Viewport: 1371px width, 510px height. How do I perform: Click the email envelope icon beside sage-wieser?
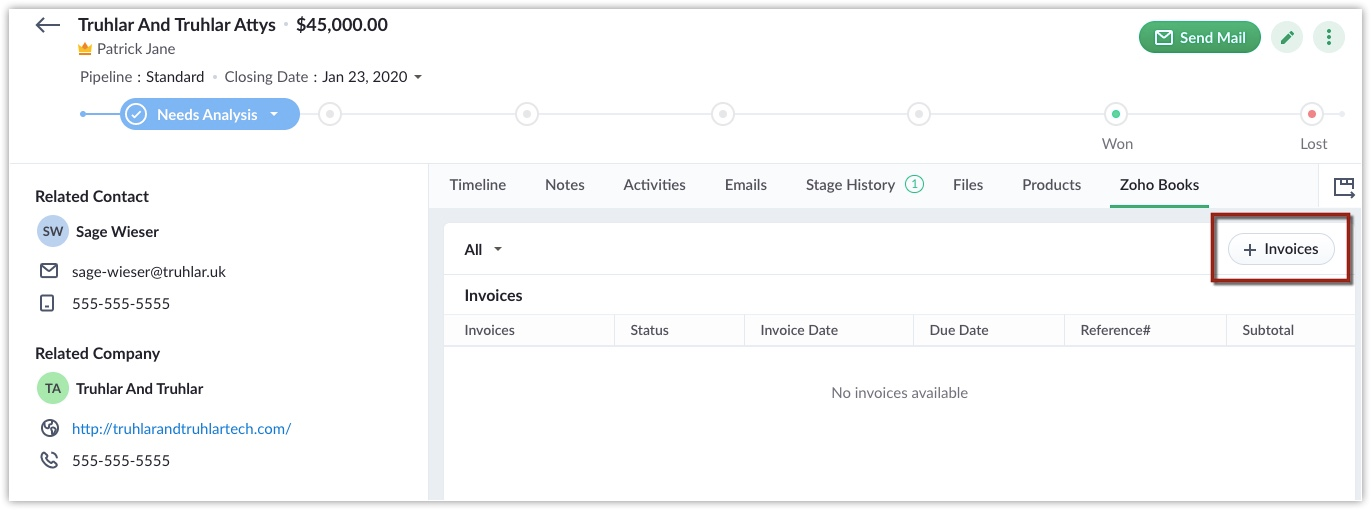coord(48,271)
